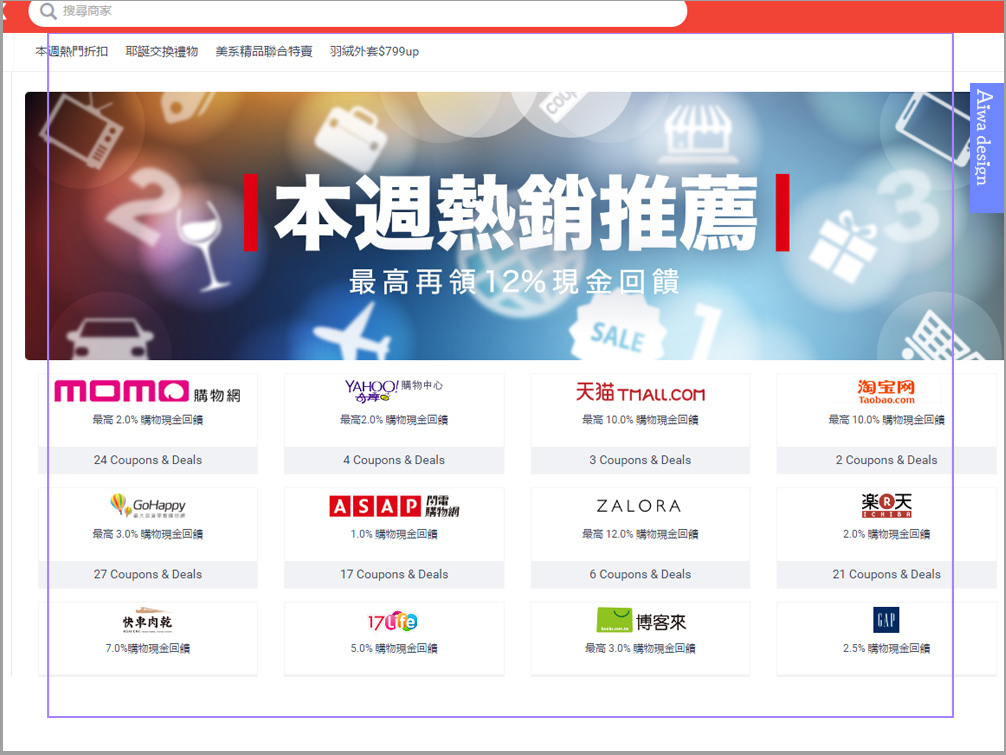Viewport: 1006px width, 755px height.
Task: Open the momo購物網 store logo
Action: [x=148, y=391]
